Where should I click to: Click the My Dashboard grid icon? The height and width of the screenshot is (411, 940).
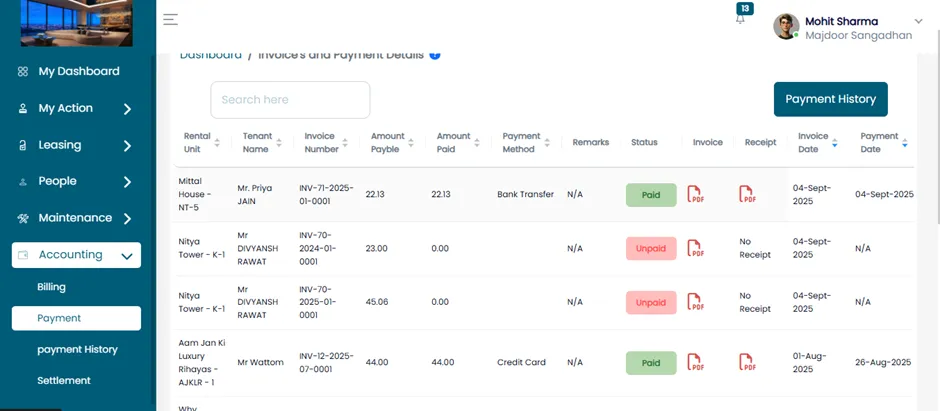tap(23, 72)
